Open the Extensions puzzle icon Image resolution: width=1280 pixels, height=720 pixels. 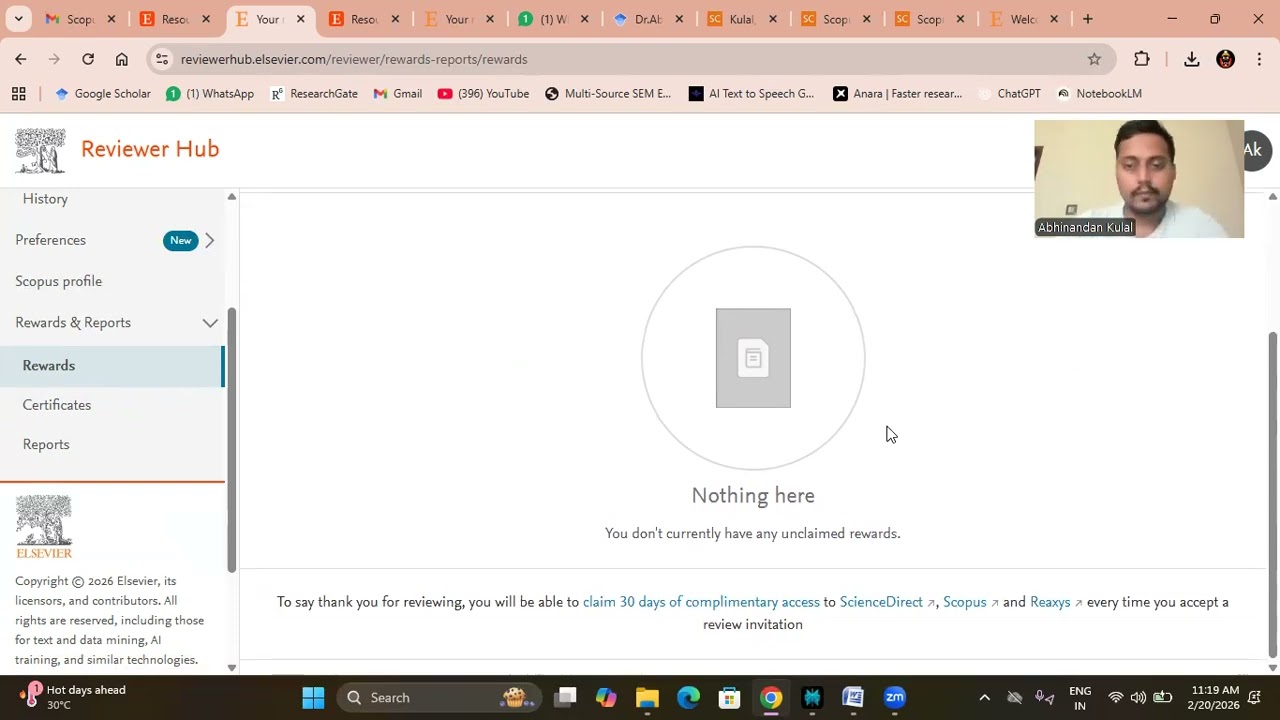coord(1142,59)
